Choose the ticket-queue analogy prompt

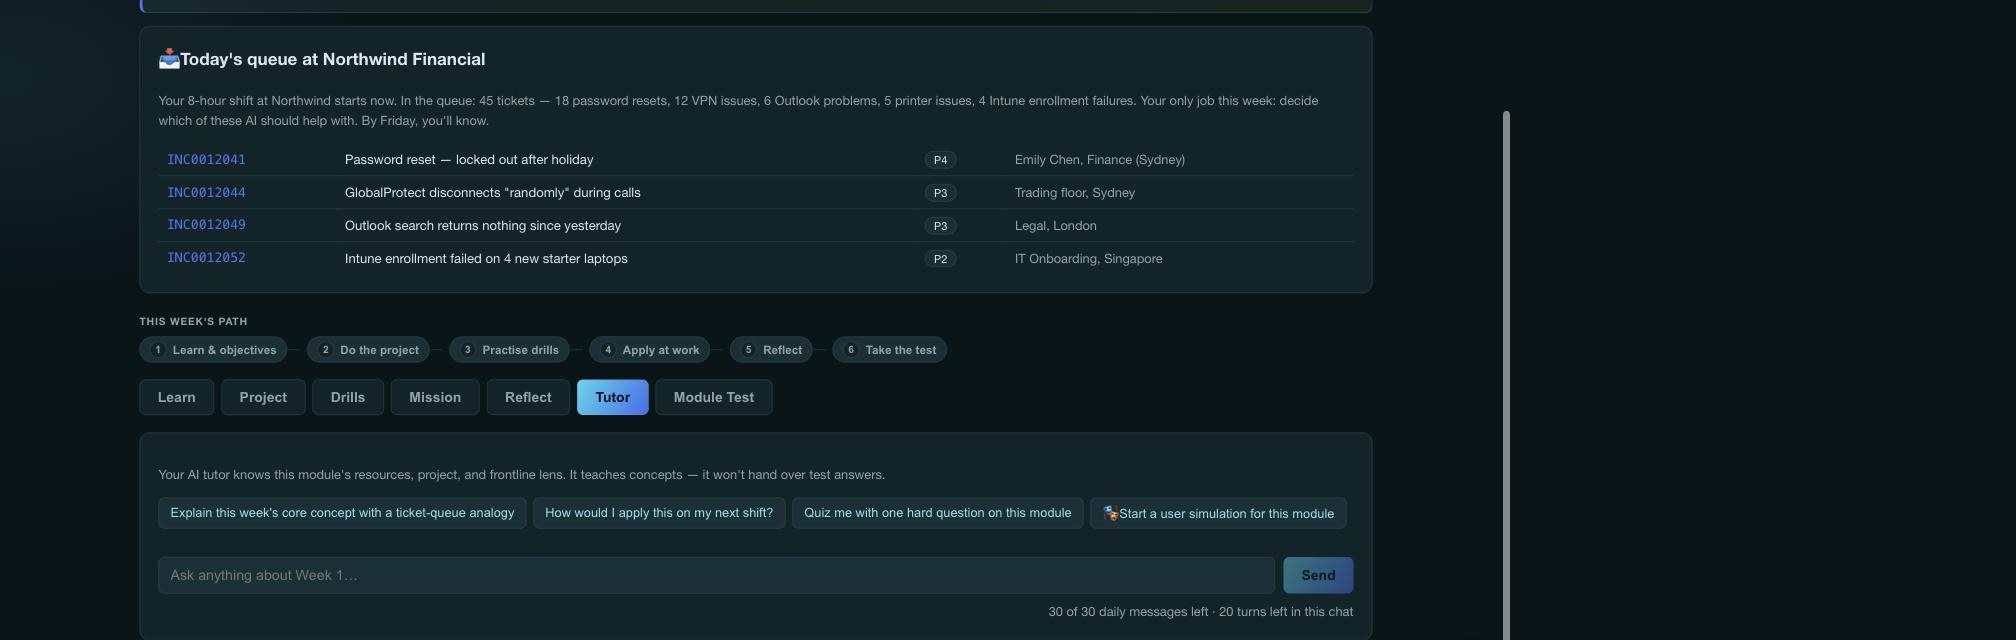[x=342, y=513]
